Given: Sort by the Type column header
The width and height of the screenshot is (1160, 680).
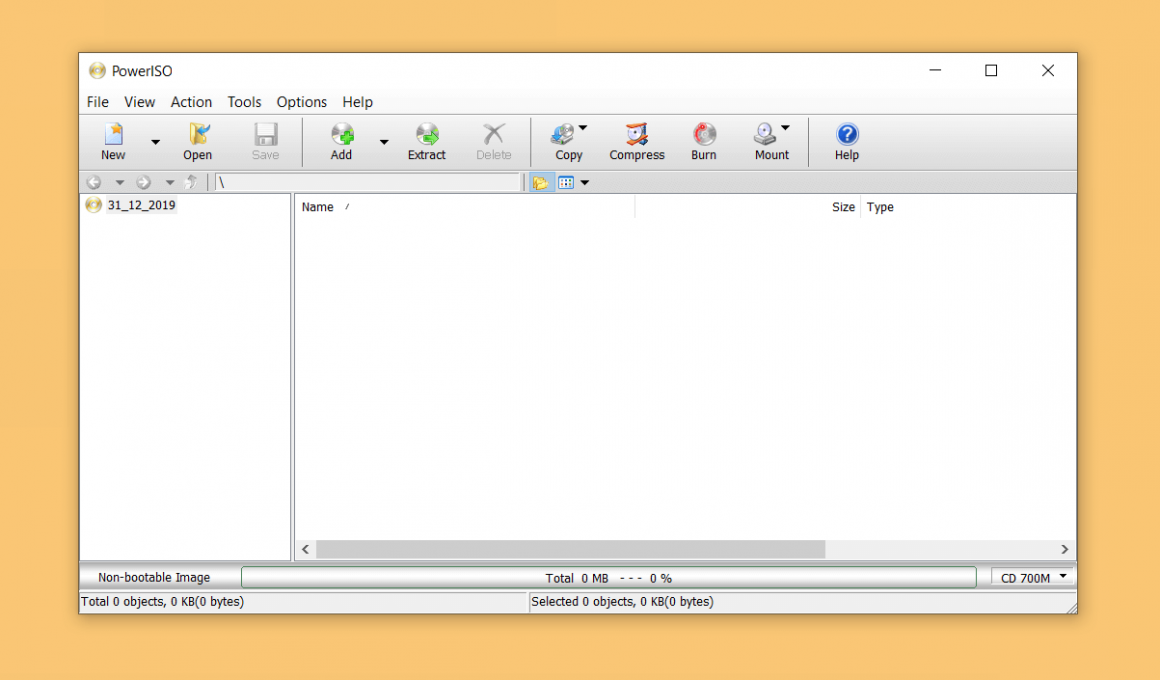Looking at the screenshot, I should coord(880,207).
